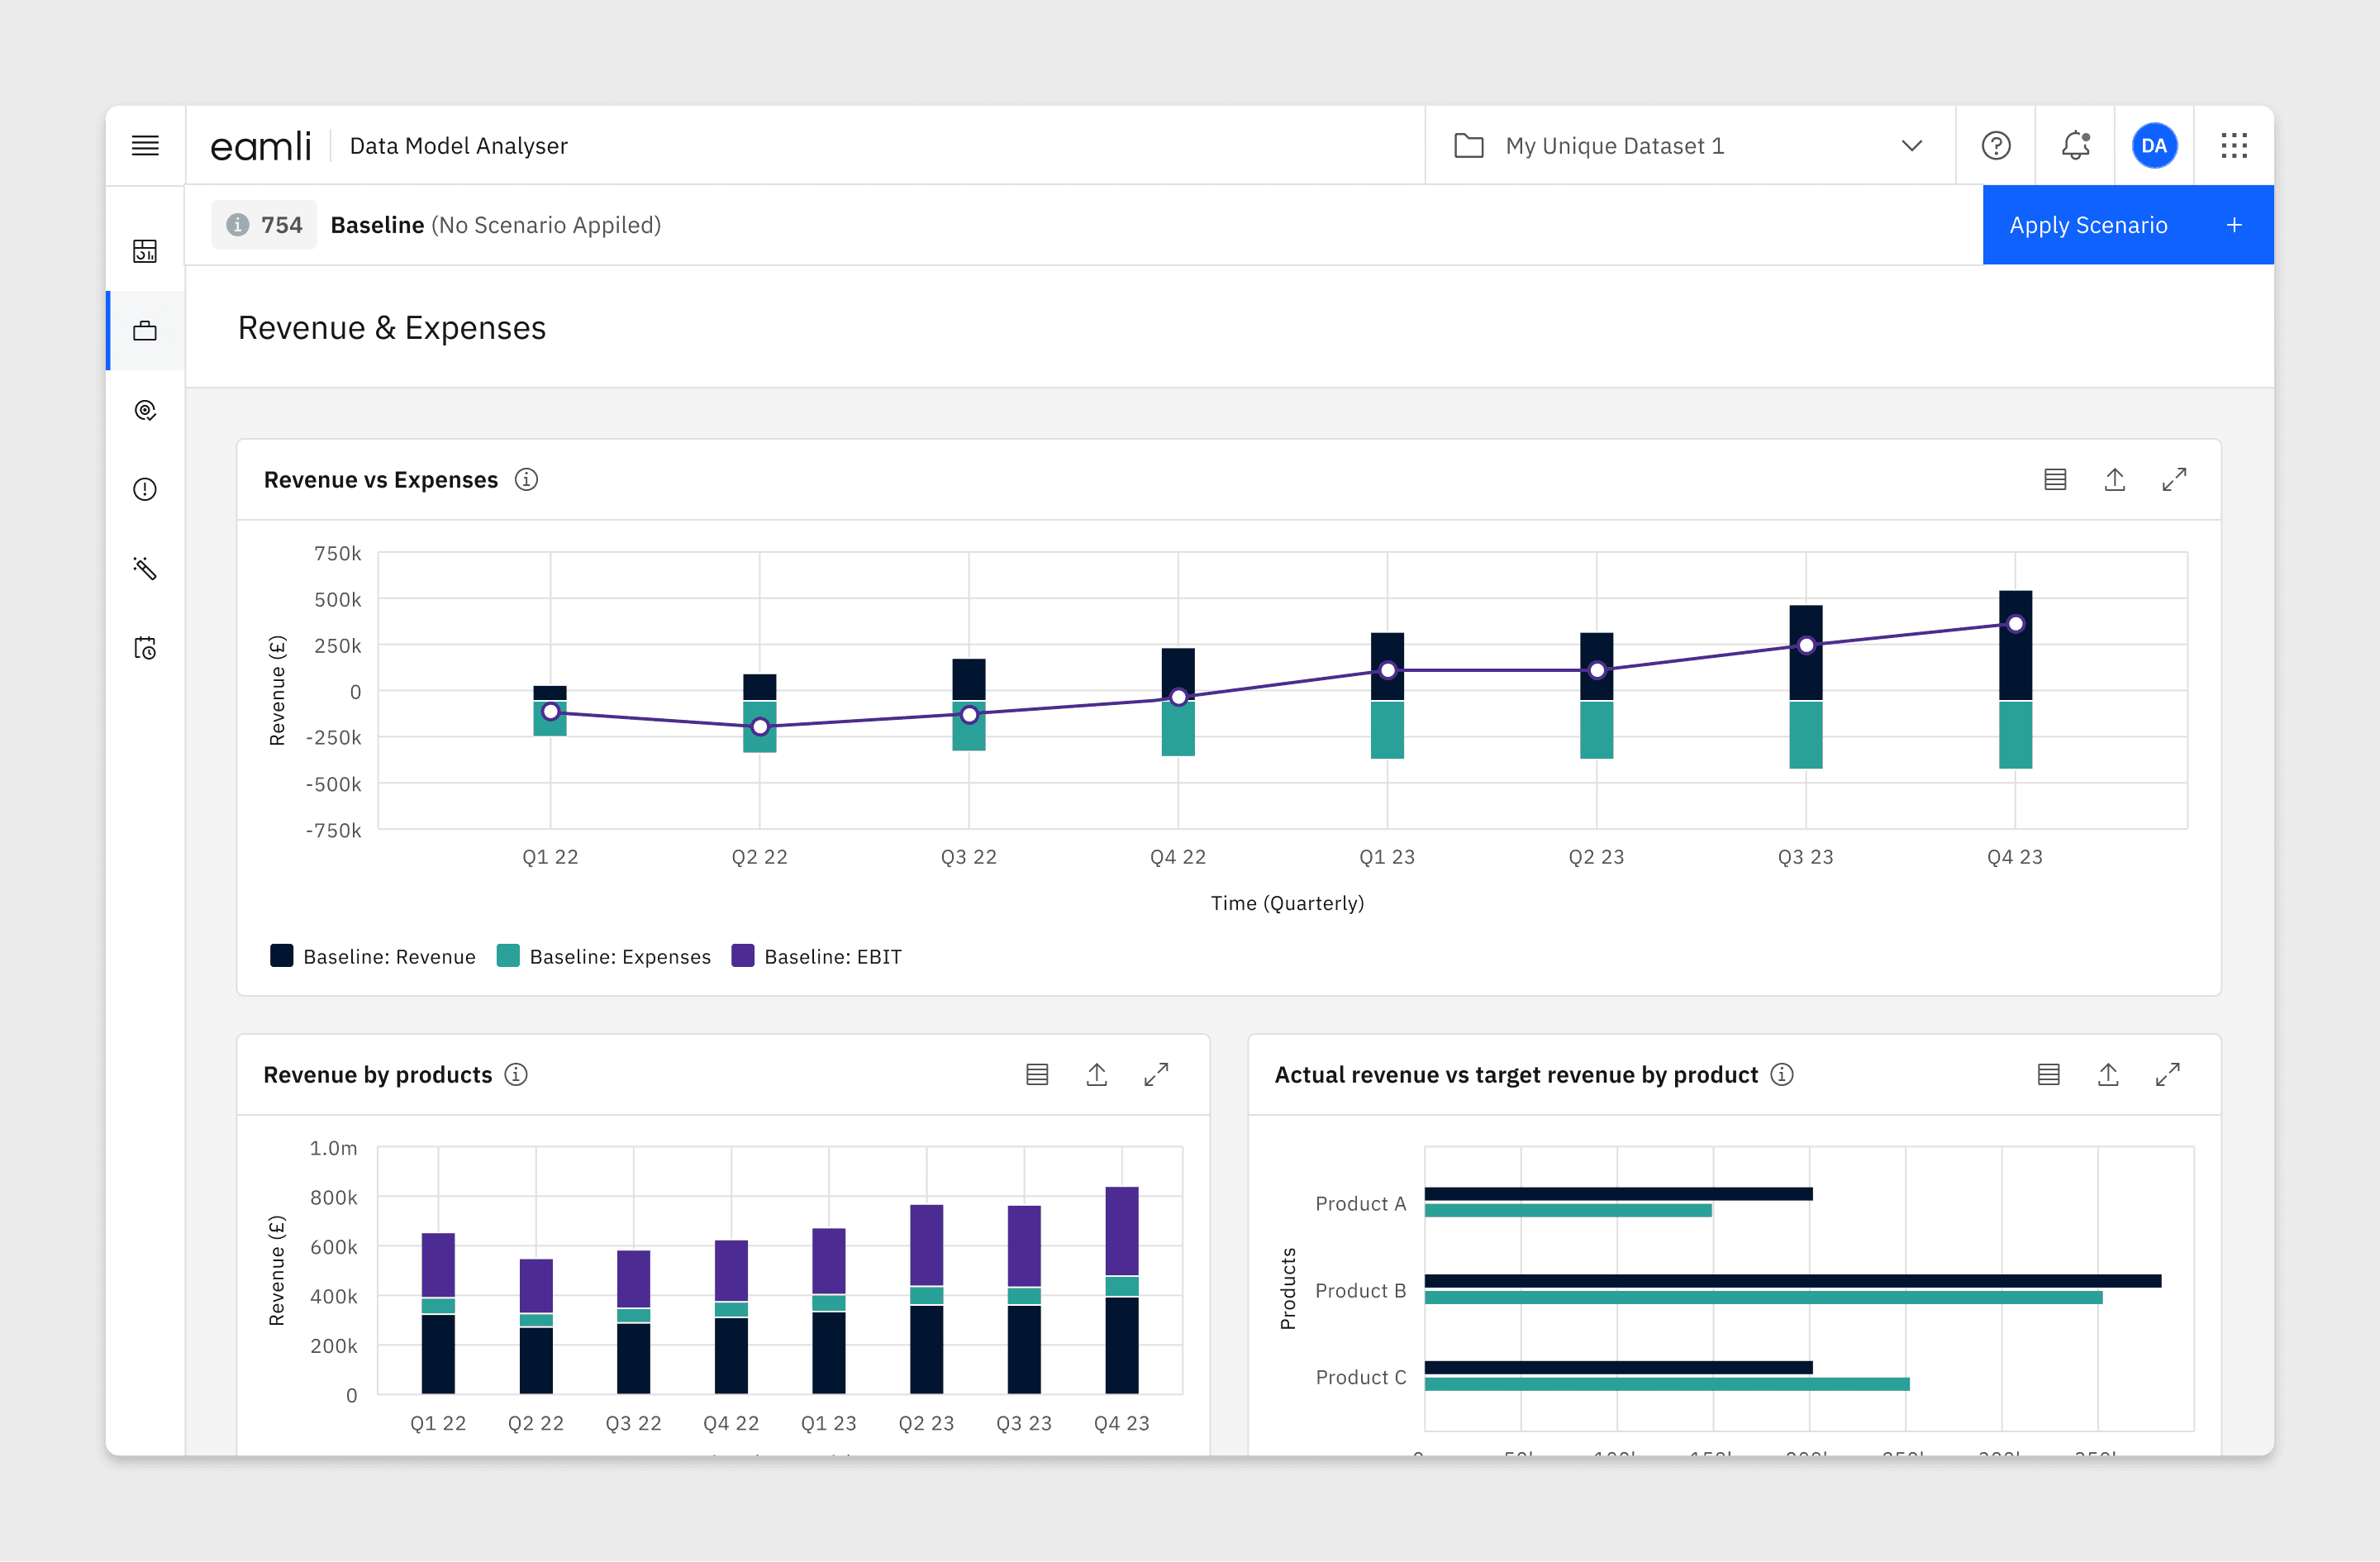Open the app switcher grid icon
Image resolution: width=2380 pixels, height=1562 pixels.
[2233, 146]
